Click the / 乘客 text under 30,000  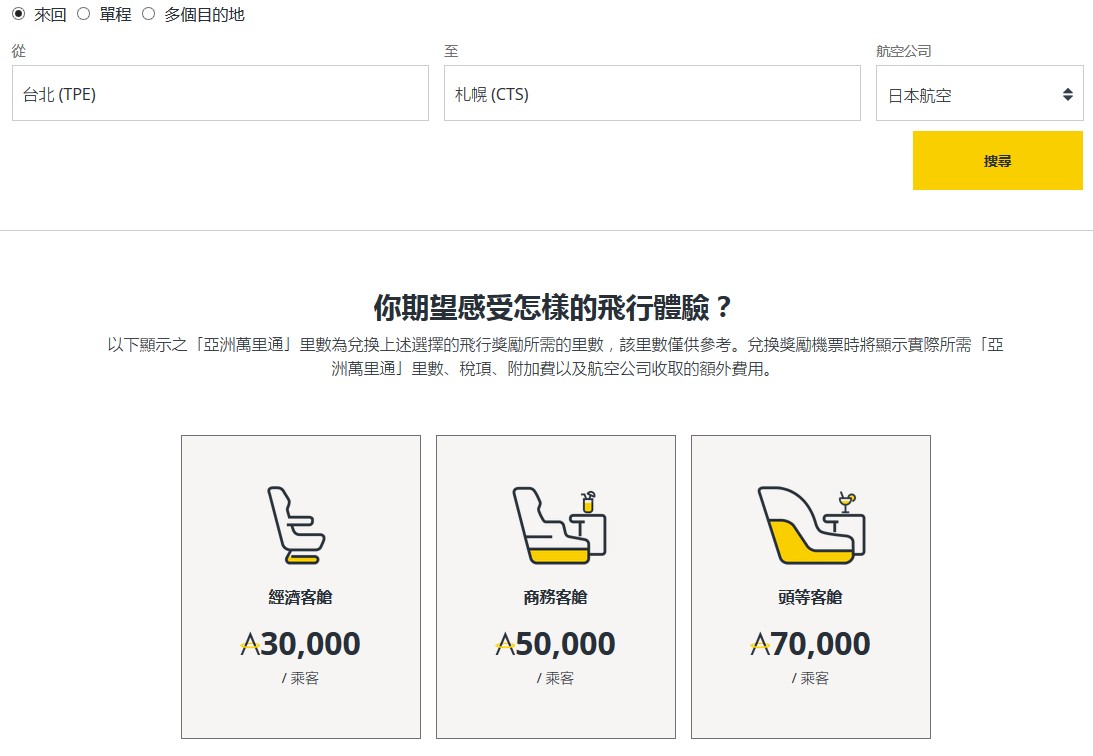300,678
